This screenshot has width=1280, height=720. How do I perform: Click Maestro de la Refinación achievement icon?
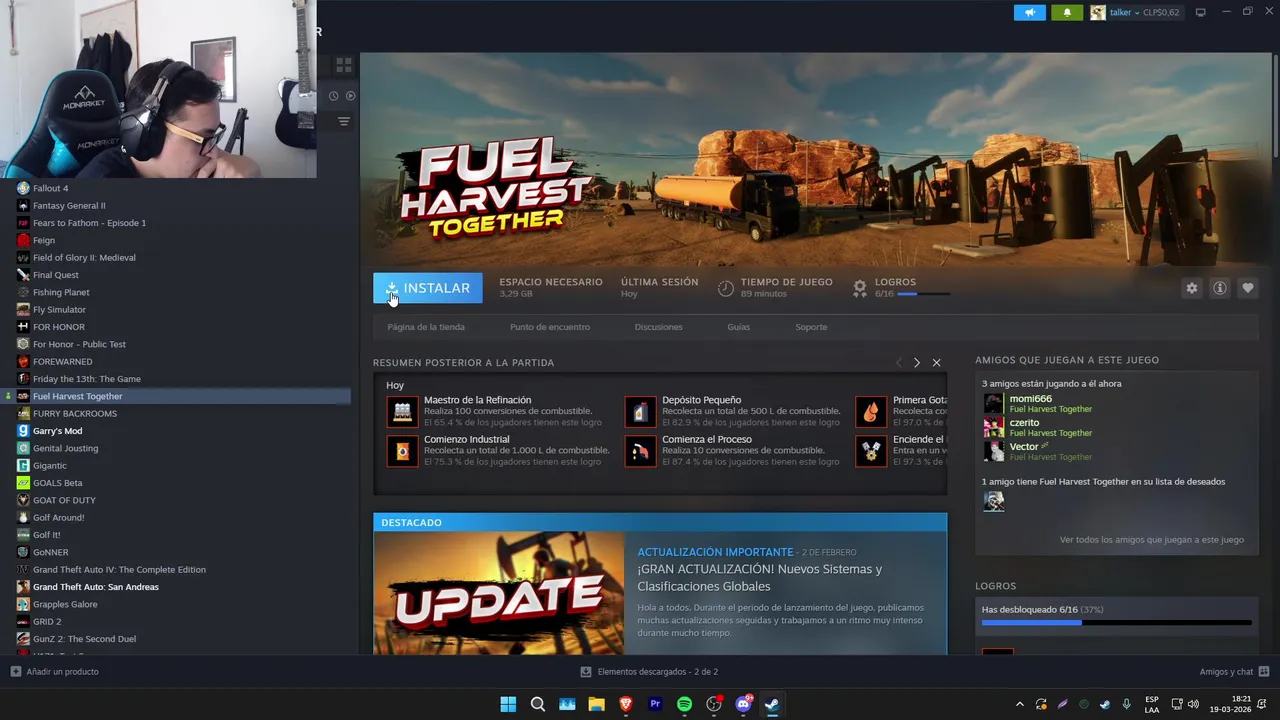pos(402,411)
